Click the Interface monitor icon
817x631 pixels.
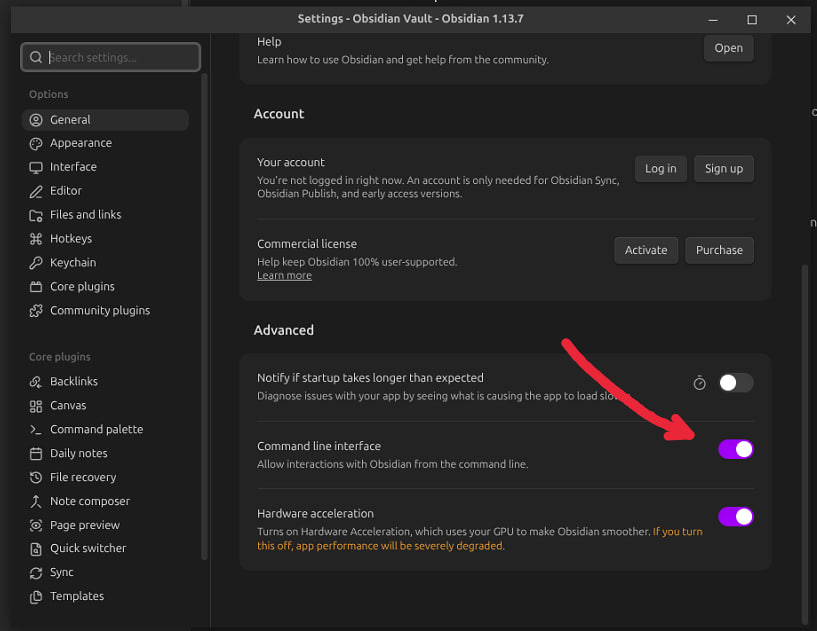pos(36,168)
